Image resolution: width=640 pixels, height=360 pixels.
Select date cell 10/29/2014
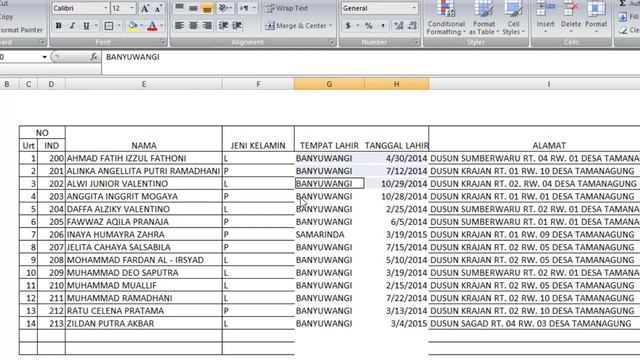tap(396, 184)
